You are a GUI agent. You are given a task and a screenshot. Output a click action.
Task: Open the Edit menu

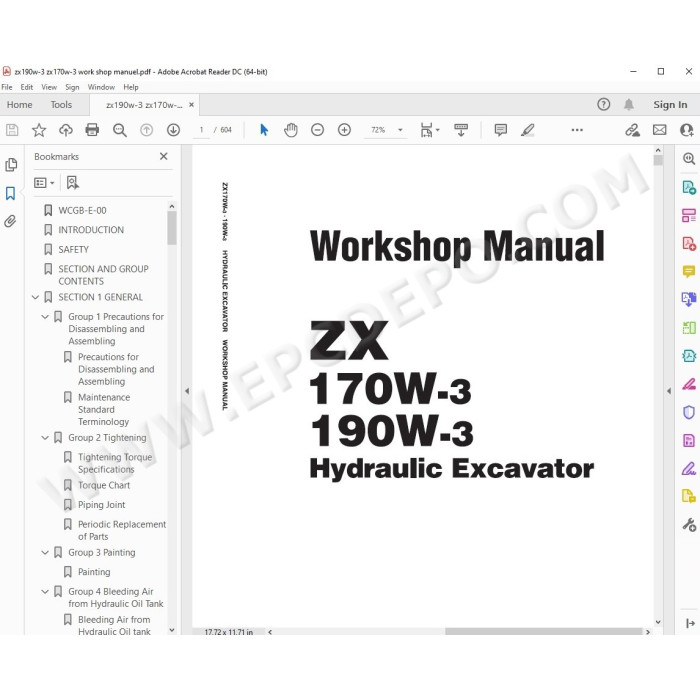click(x=27, y=87)
